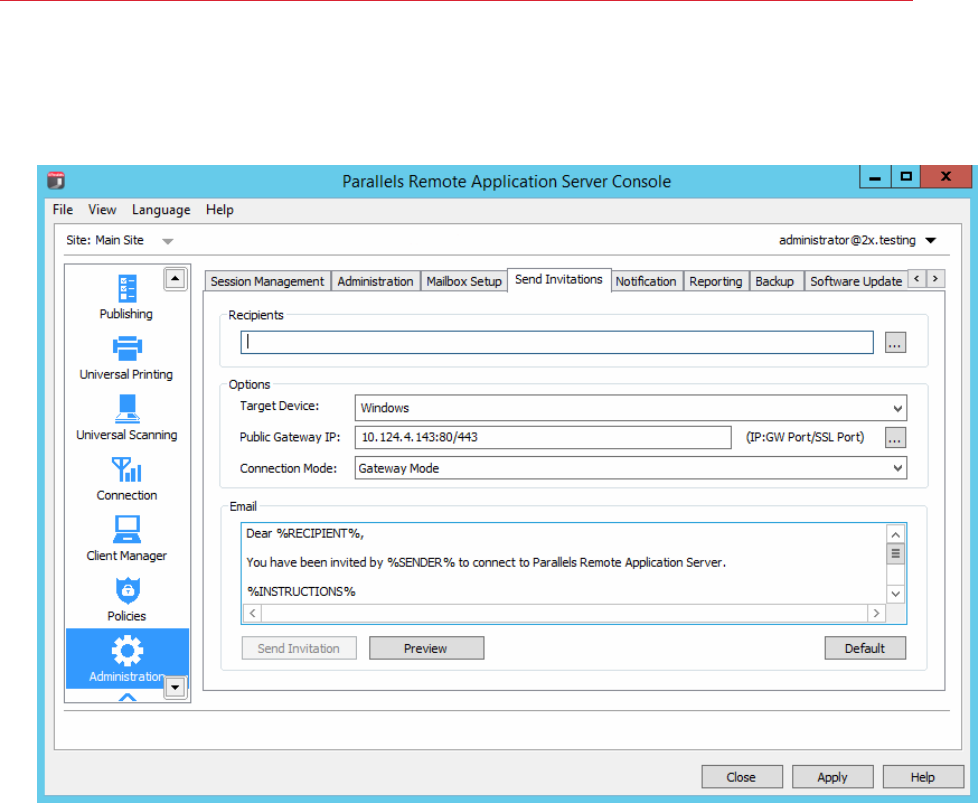Open Public Gateway IP ellipsis button
Screen dimensions: 978x803
(x=895, y=438)
